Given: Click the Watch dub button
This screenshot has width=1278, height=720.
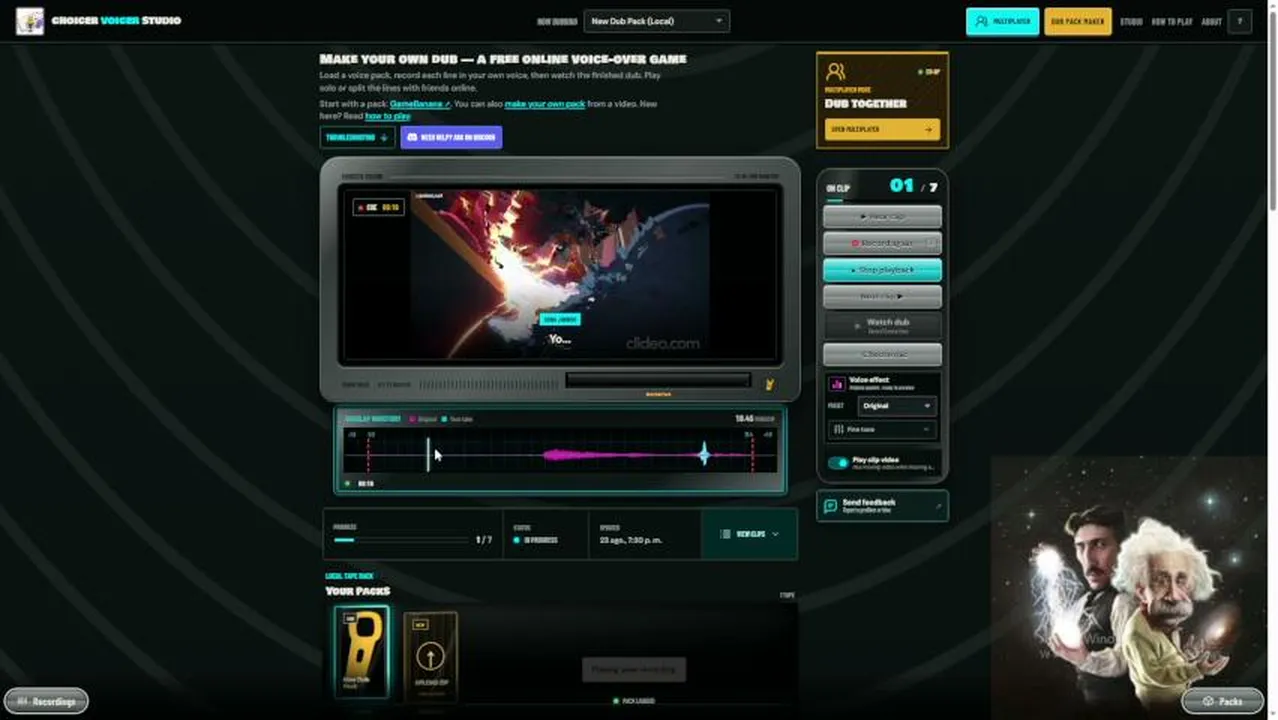Looking at the screenshot, I should click(x=882, y=325).
